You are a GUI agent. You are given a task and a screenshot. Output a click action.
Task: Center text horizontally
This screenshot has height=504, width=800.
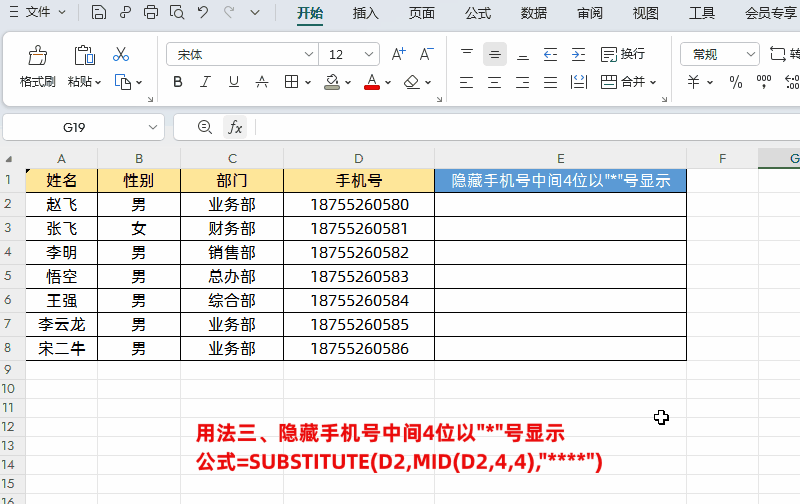(x=494, y=82)
